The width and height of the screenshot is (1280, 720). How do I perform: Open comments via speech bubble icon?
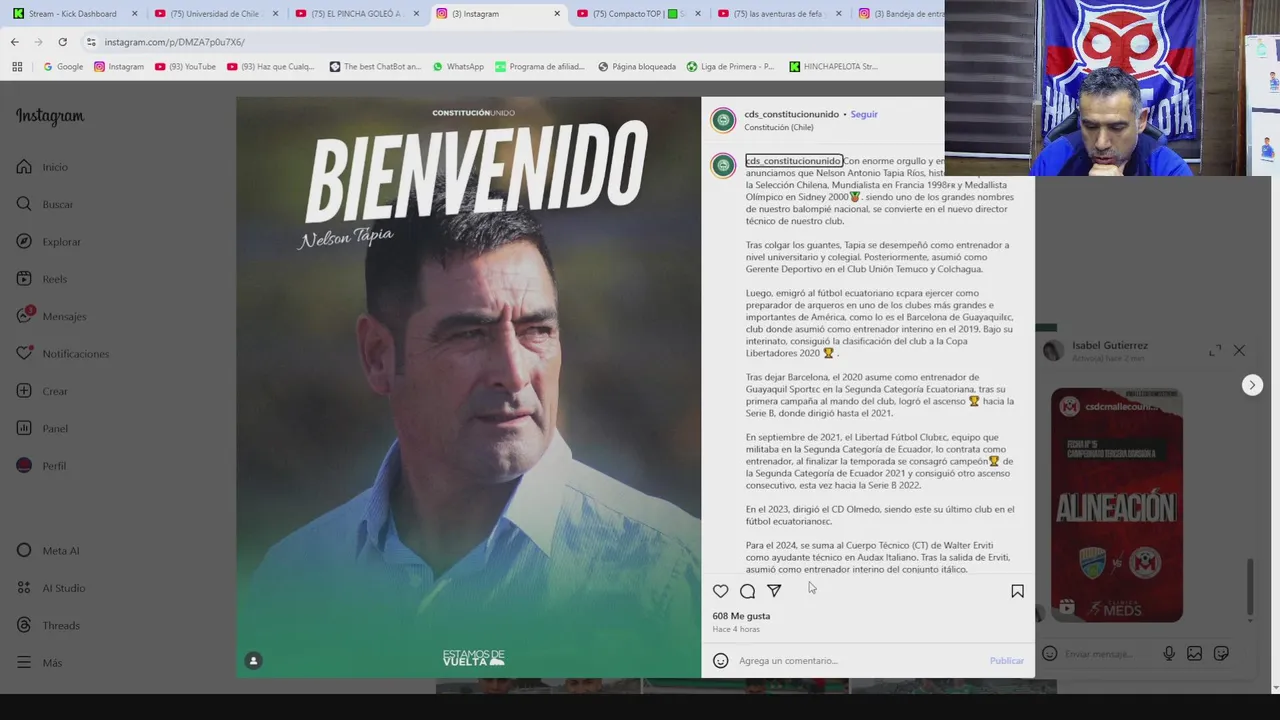[747, 591]
